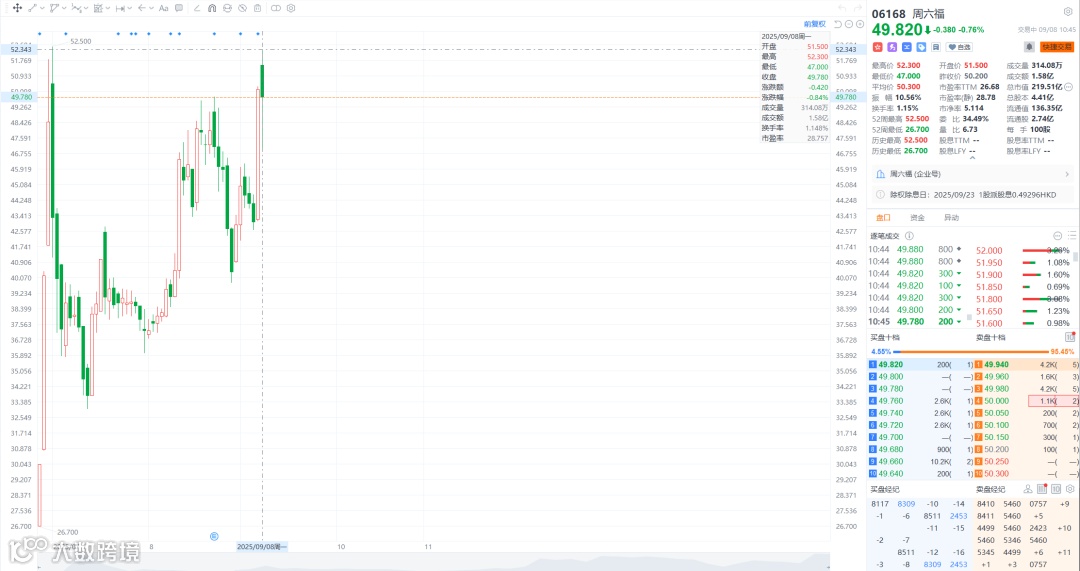1080x571 pixels.
Task: Click the 前复权 adjustment link
Action: click(x=815, y=24)
